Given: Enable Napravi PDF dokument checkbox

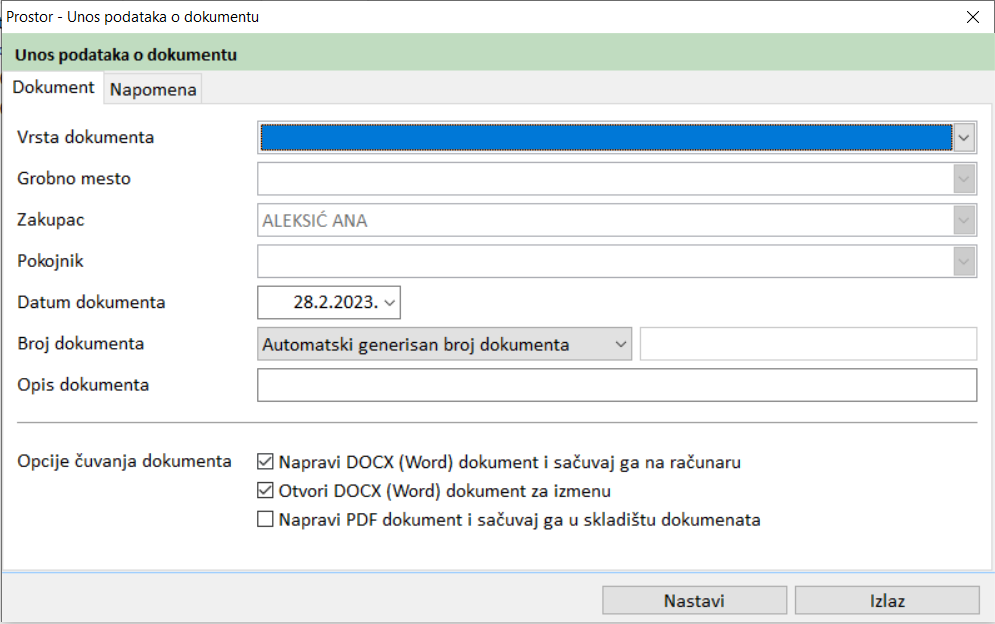Looking at the screenshot, I should [265, 520].
